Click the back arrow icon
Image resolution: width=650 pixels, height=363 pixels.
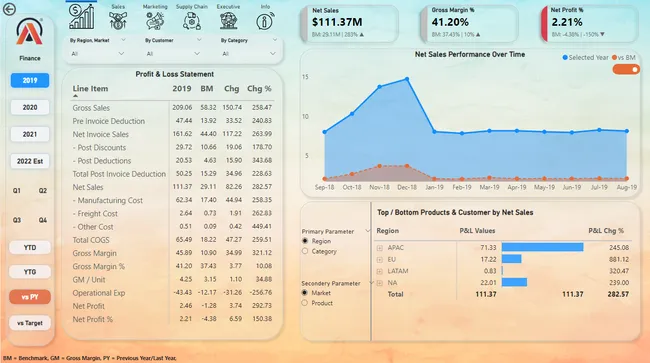9,9
